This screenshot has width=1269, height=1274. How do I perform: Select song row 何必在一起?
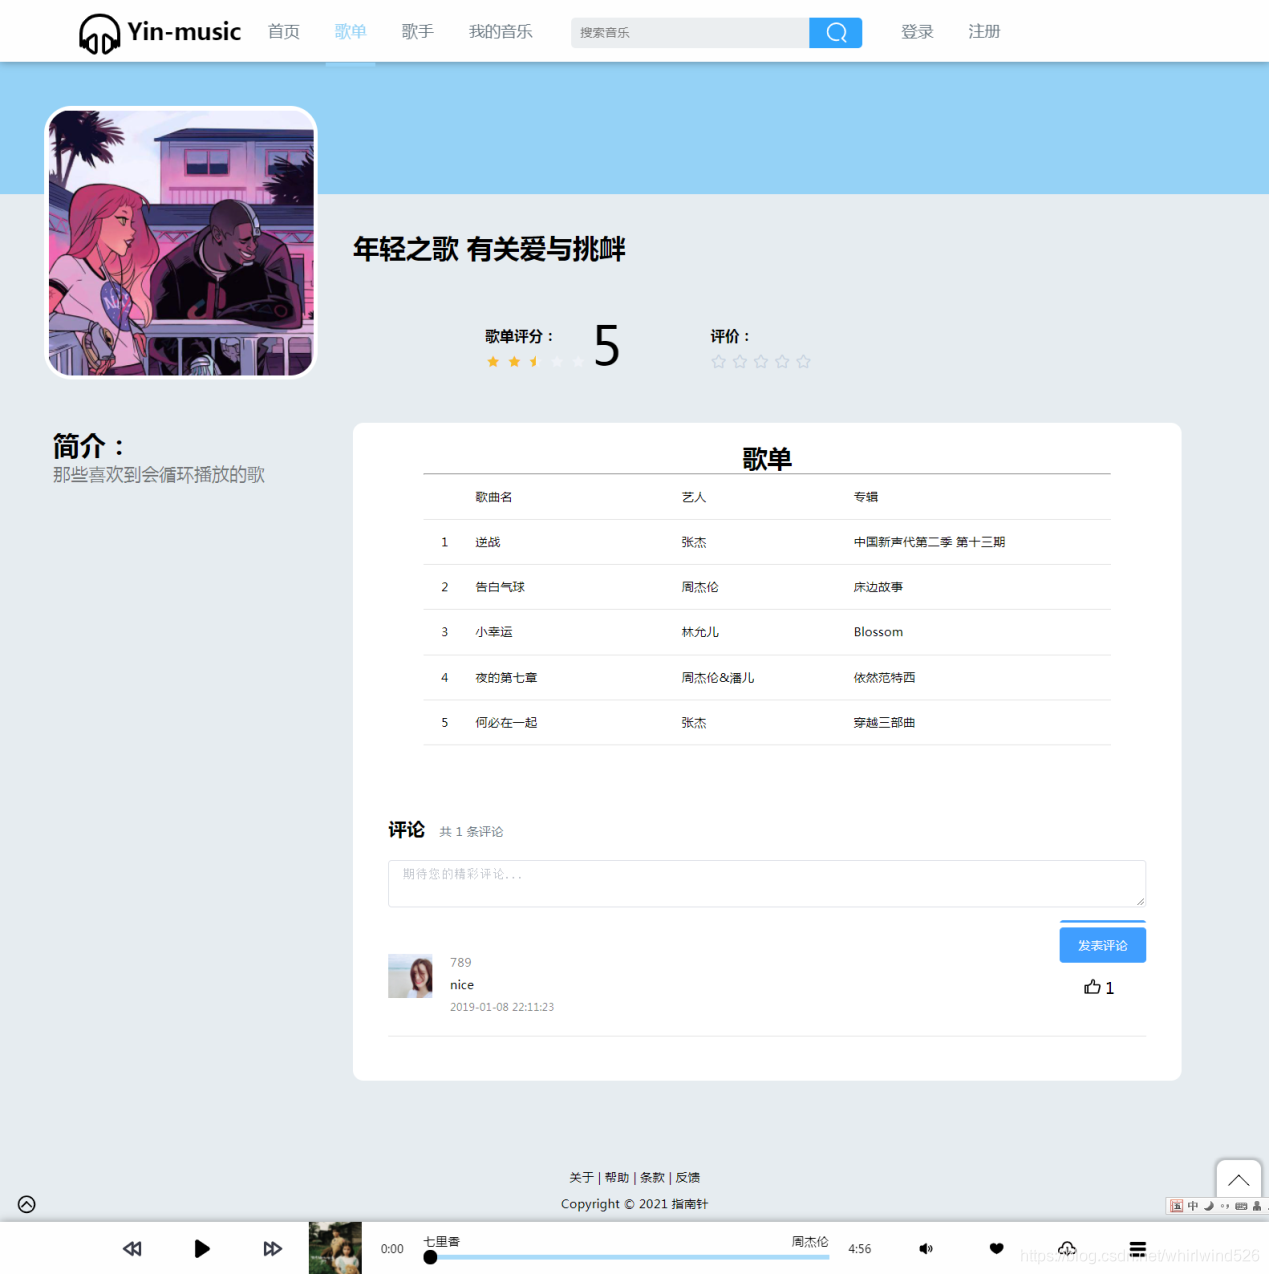[x=767, y=722]
